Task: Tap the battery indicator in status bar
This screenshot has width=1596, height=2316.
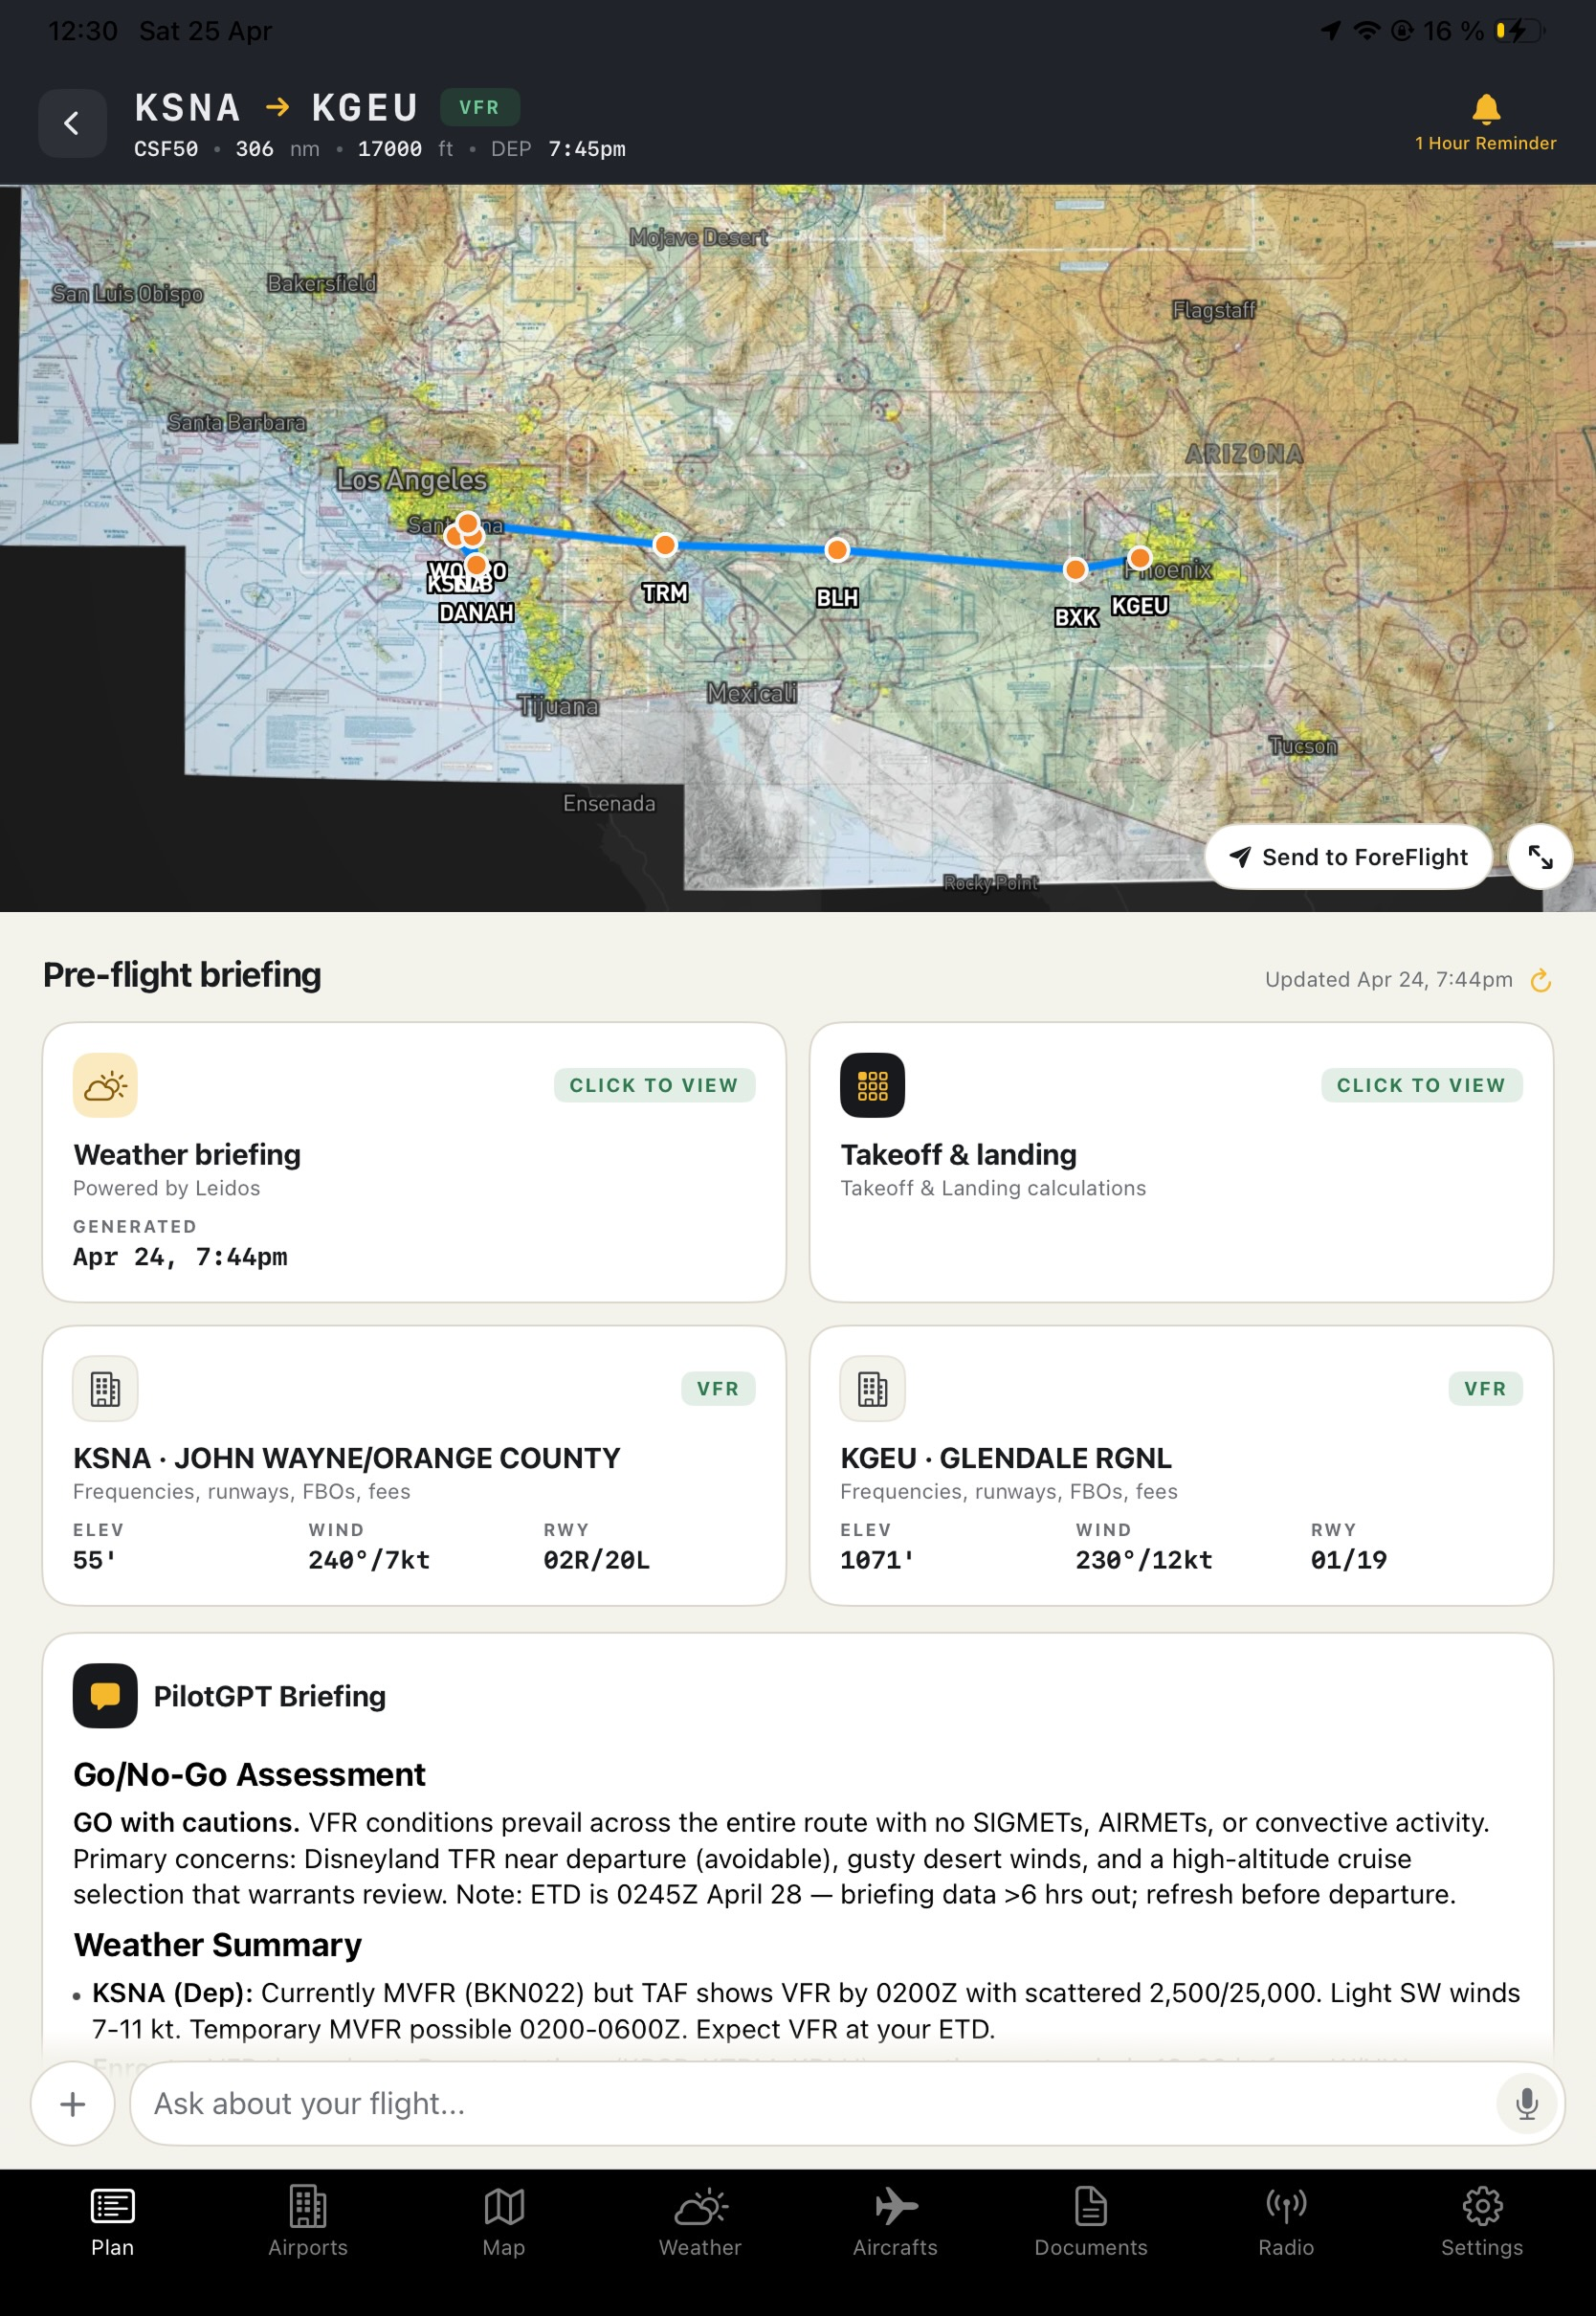Action: click(x=1520, y=31)
